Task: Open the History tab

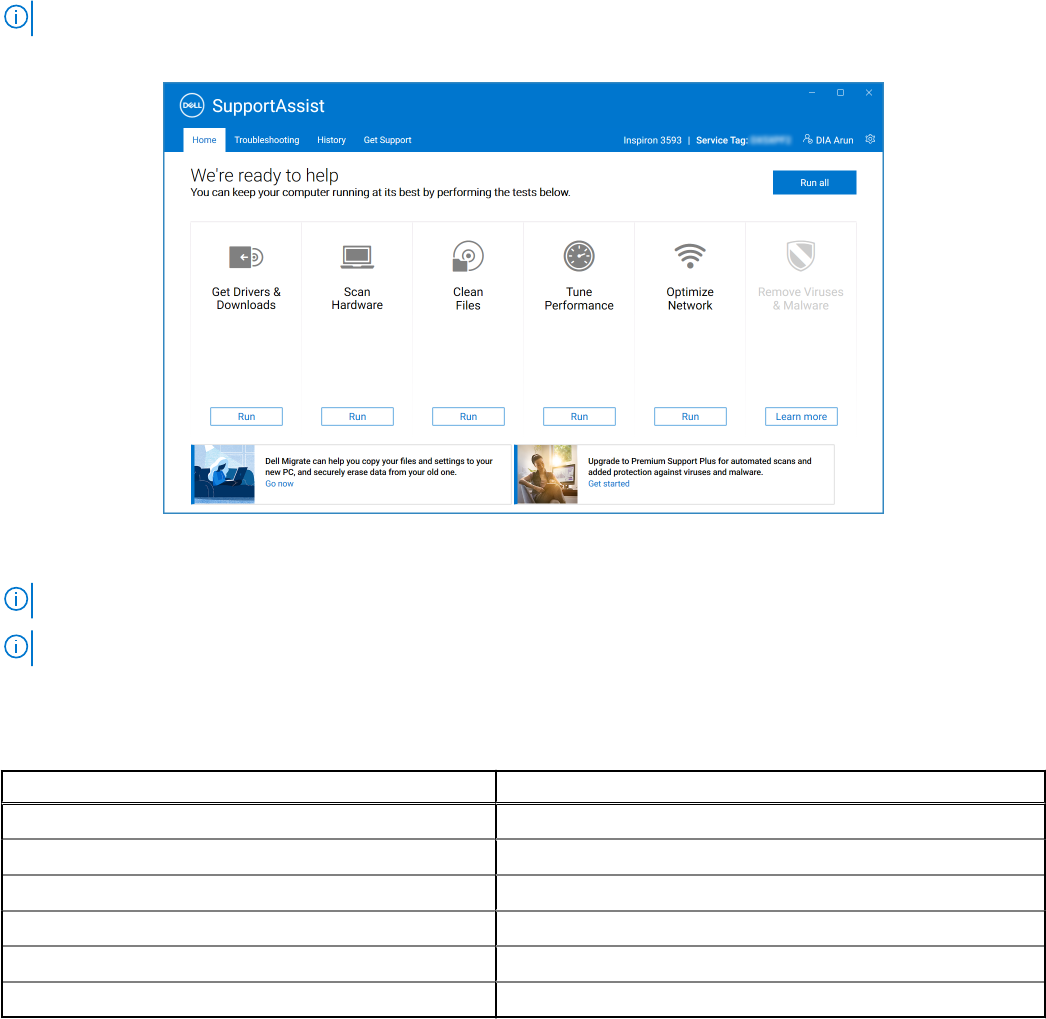Action: [332, 140]
